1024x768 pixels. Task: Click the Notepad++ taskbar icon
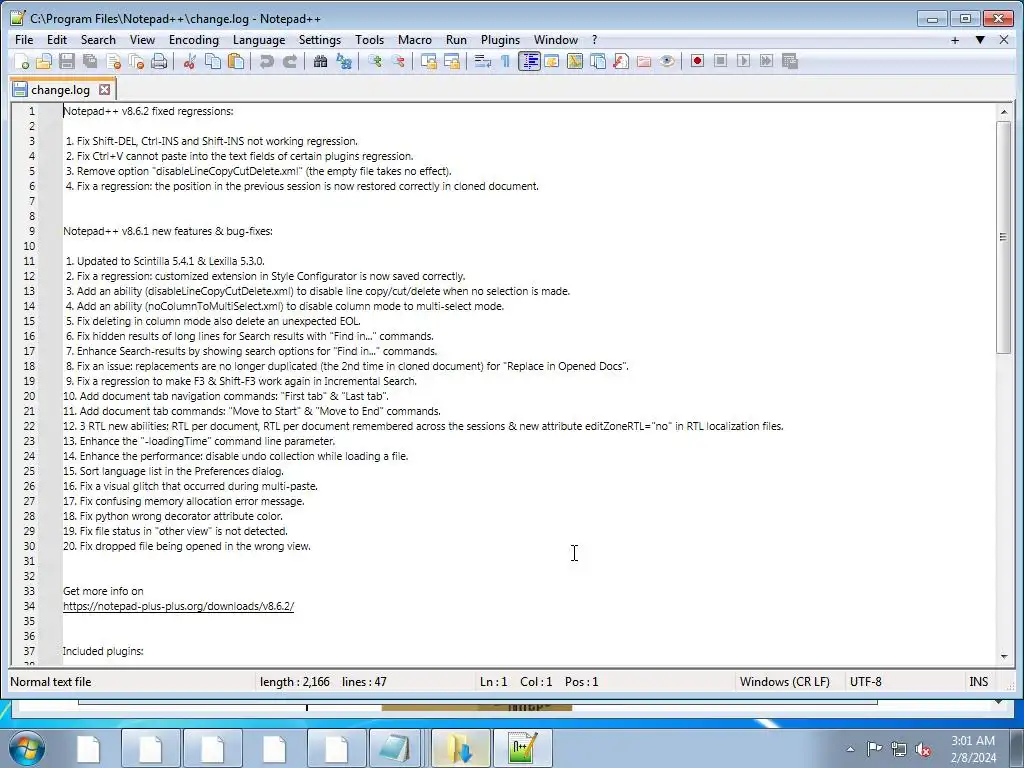tap(523, 748)
